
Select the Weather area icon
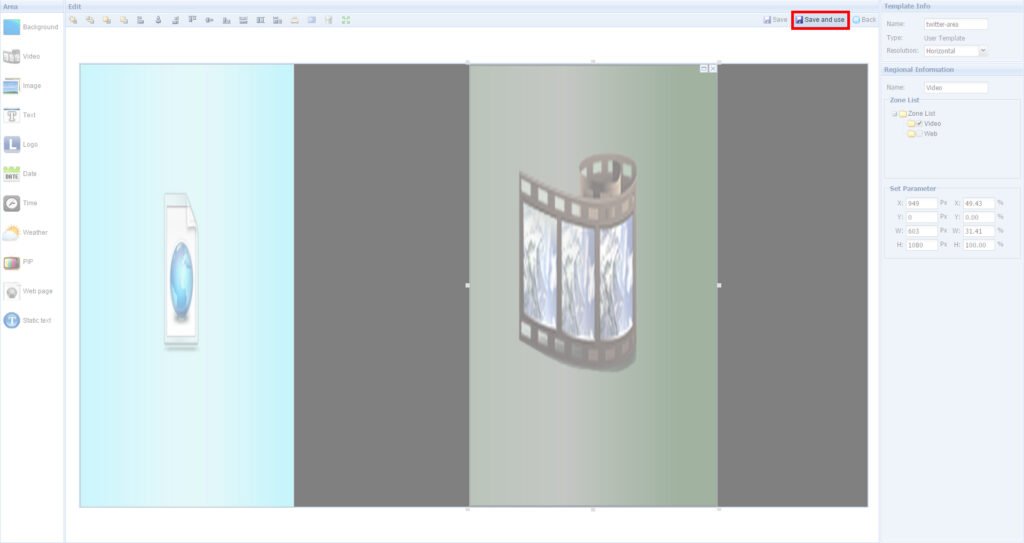[12, 233]
